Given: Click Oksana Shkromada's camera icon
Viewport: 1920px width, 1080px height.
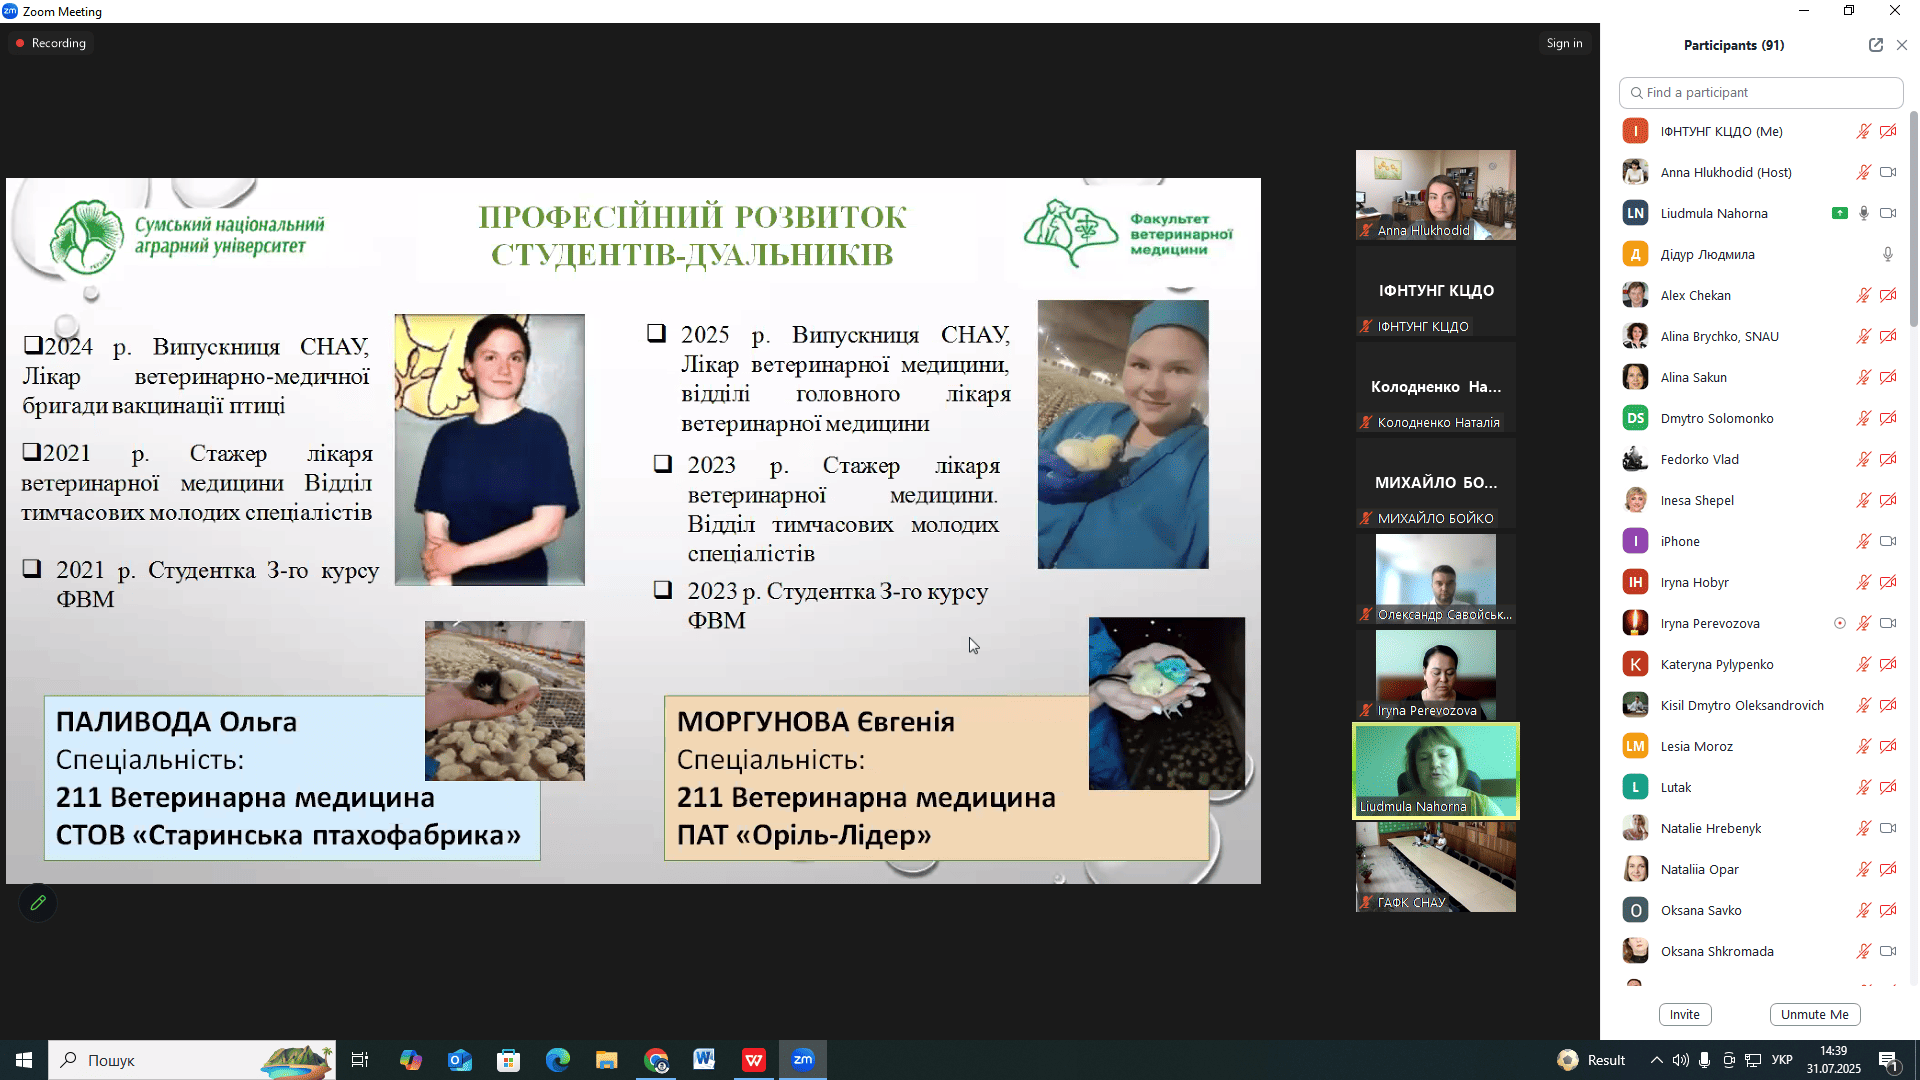Looking at the screenshot, I should tap(1888, 951).
